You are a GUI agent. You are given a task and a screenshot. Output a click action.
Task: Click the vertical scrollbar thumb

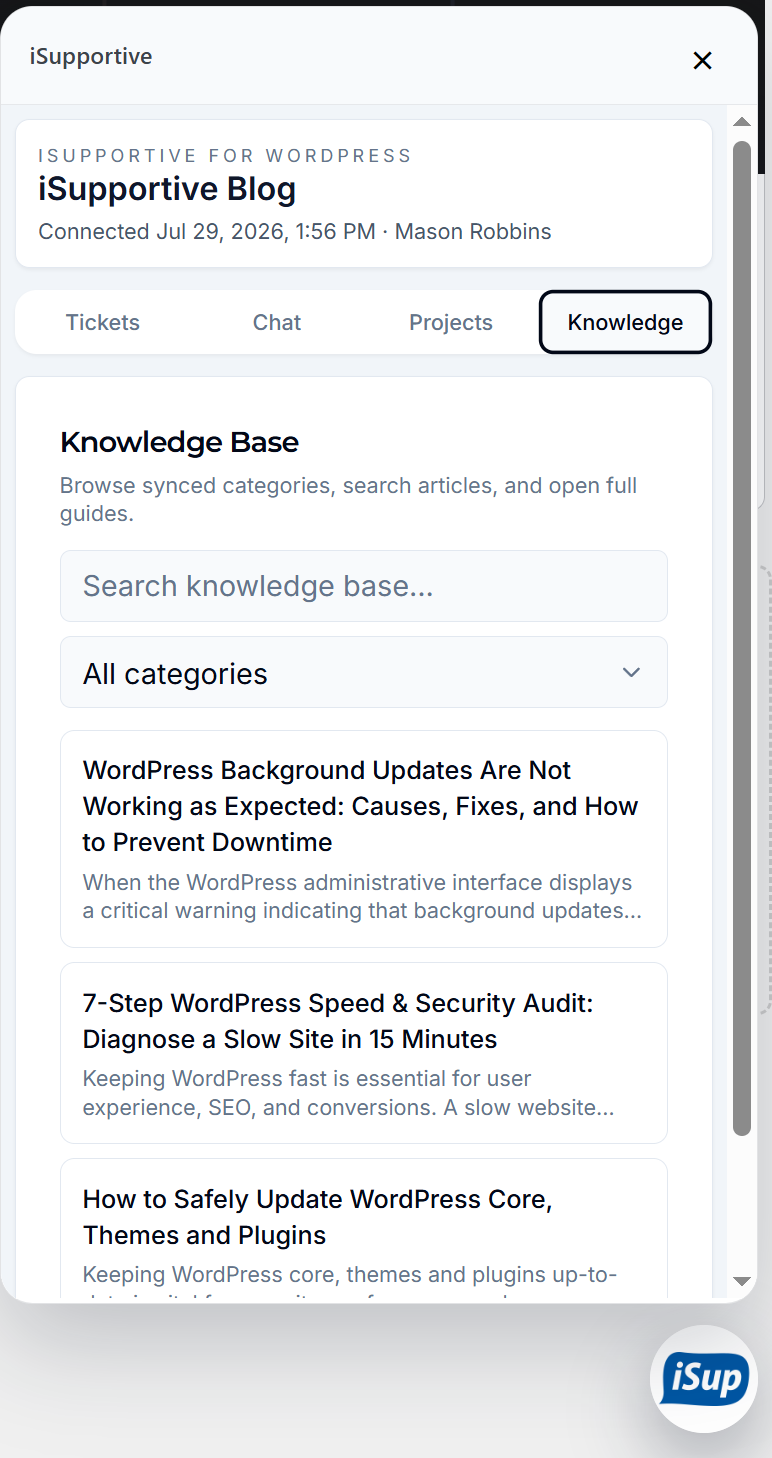(x=742, y=638)
